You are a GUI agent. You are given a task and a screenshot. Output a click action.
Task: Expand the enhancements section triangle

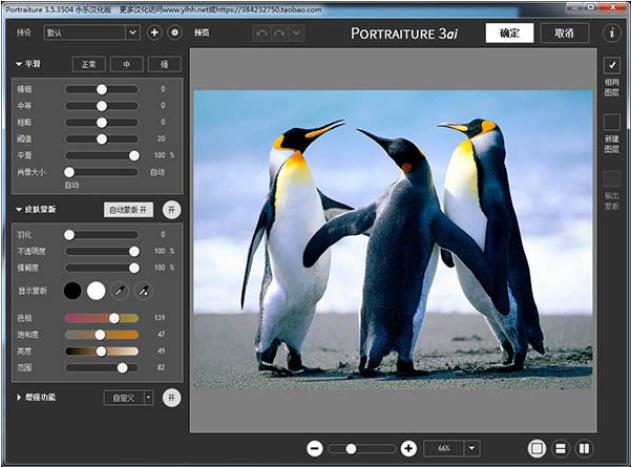coord(19,397)
